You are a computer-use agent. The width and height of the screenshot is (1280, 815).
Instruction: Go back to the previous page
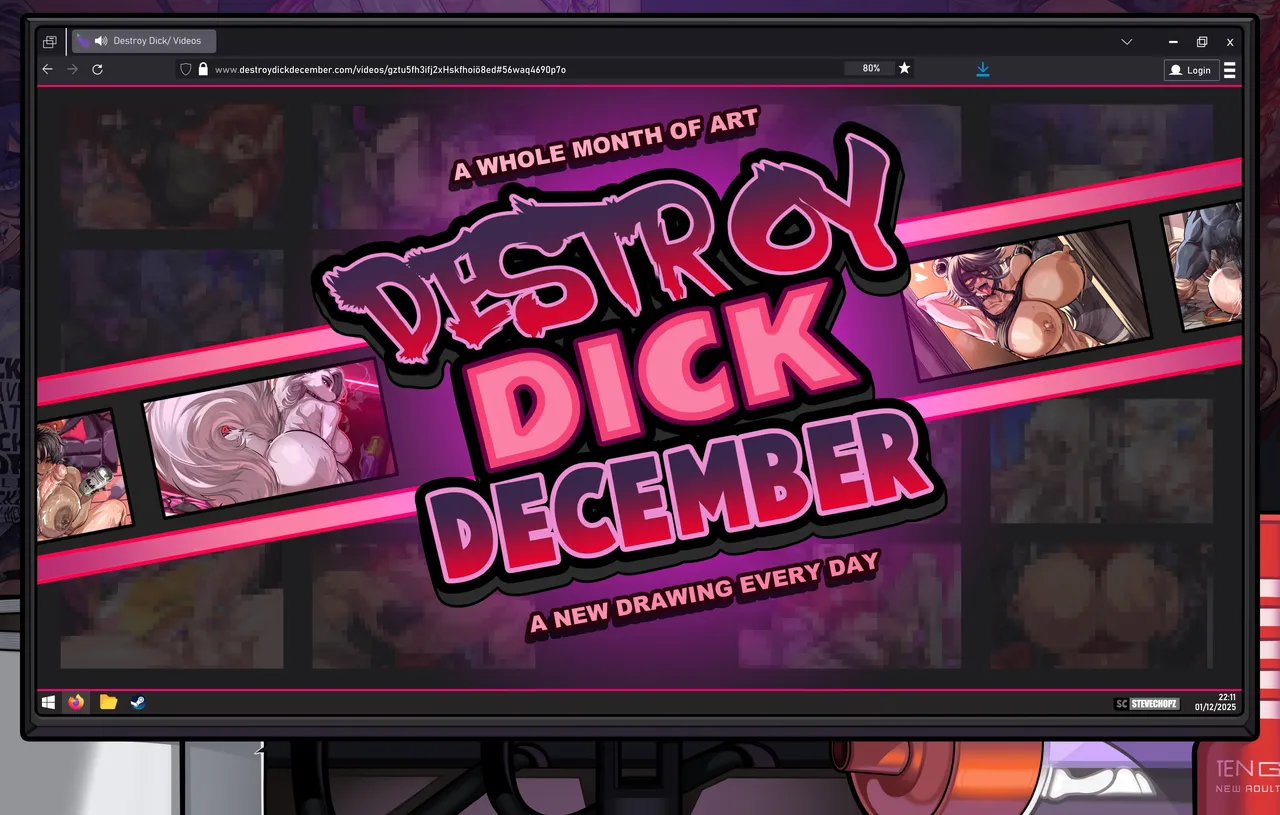(47, 69)
